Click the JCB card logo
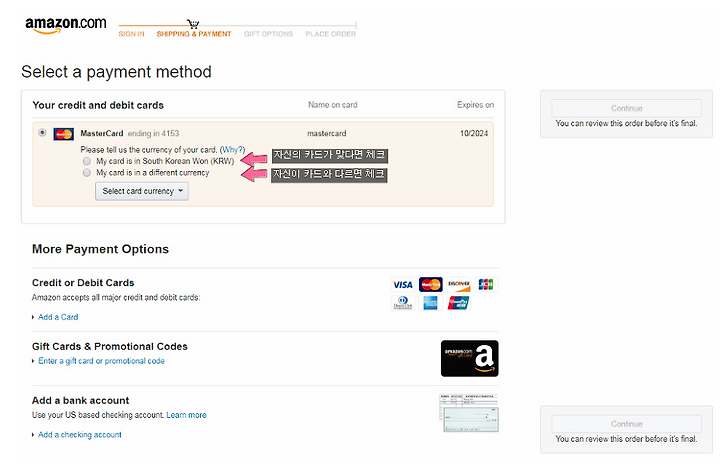720x465 pixels. click(x=486, y=285)
